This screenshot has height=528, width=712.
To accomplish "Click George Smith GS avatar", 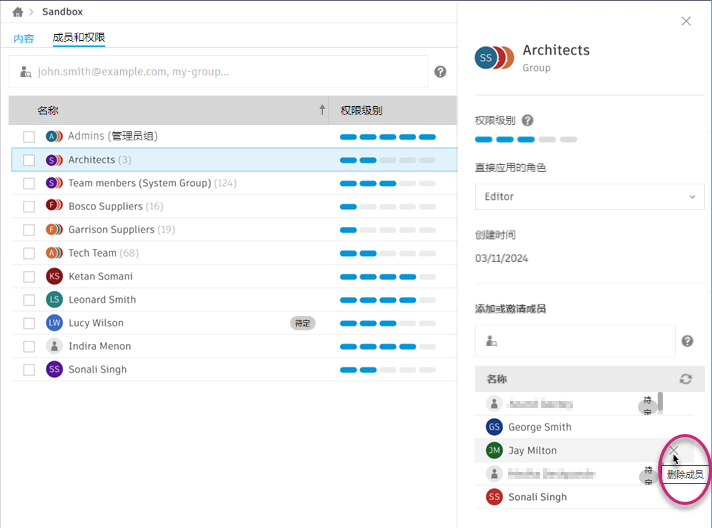I will tap(494, 427).
